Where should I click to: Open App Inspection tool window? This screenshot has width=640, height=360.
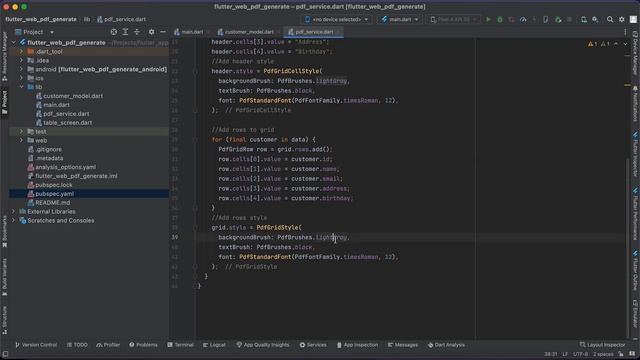point(358,345)
